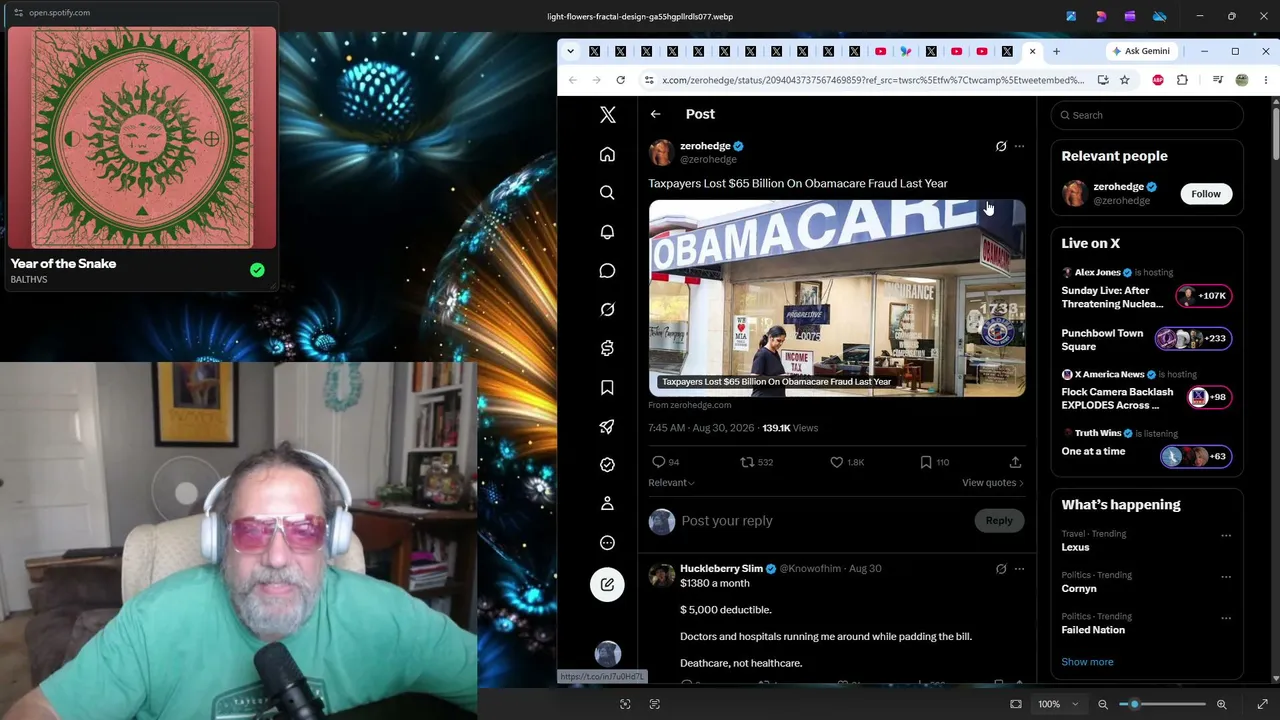This screenshot has width=1280, height=720.
Task: Open Clipchamp icon in Photos titlebar
Action: click(1130, 16)
